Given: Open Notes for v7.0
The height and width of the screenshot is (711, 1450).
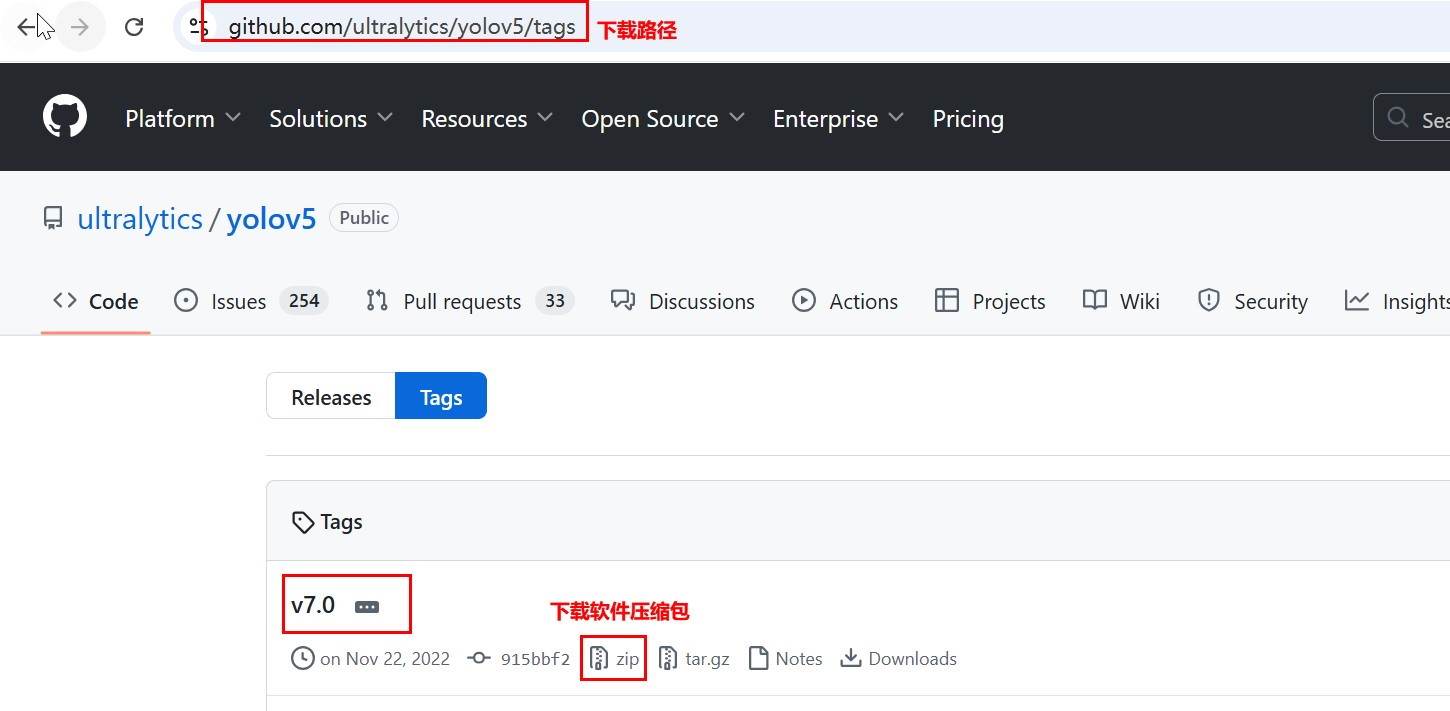Looking at the screenshot, I should pos(786,658).
